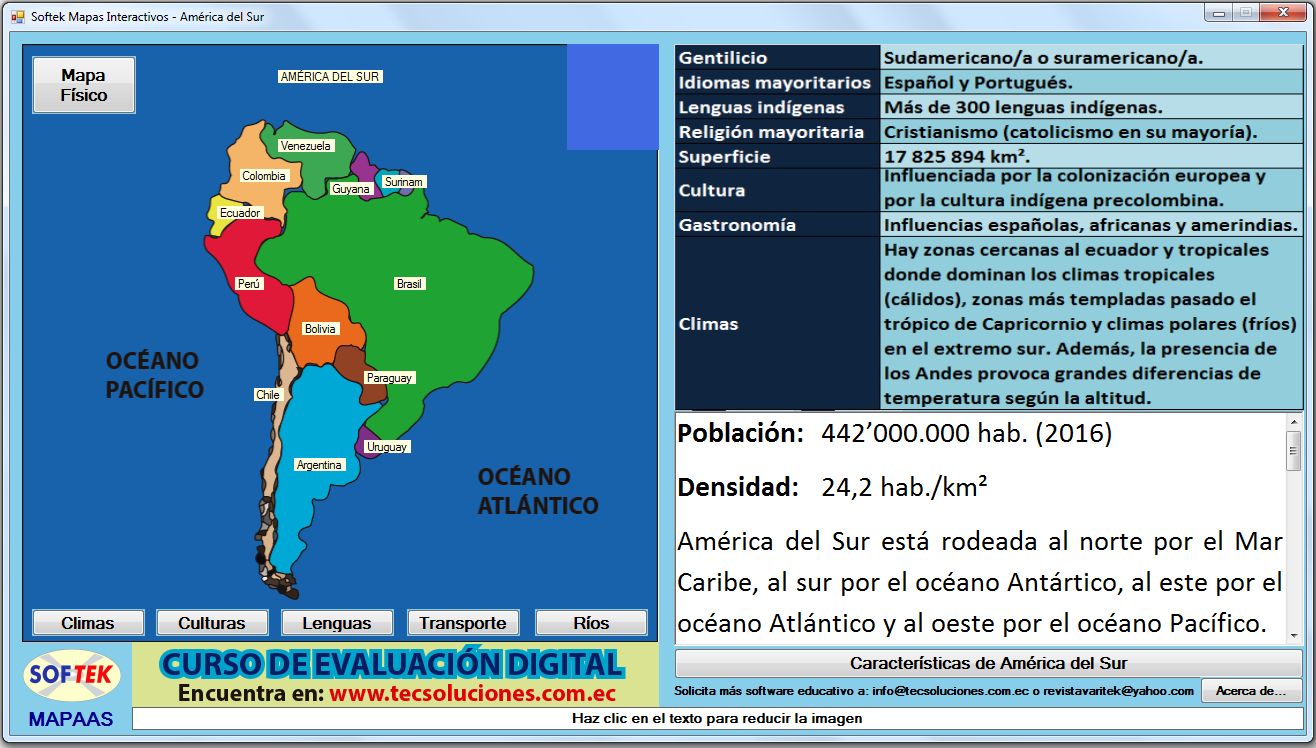Open the Culturas section
Viewport: 1316px width, 748px height.
point(212,623)
